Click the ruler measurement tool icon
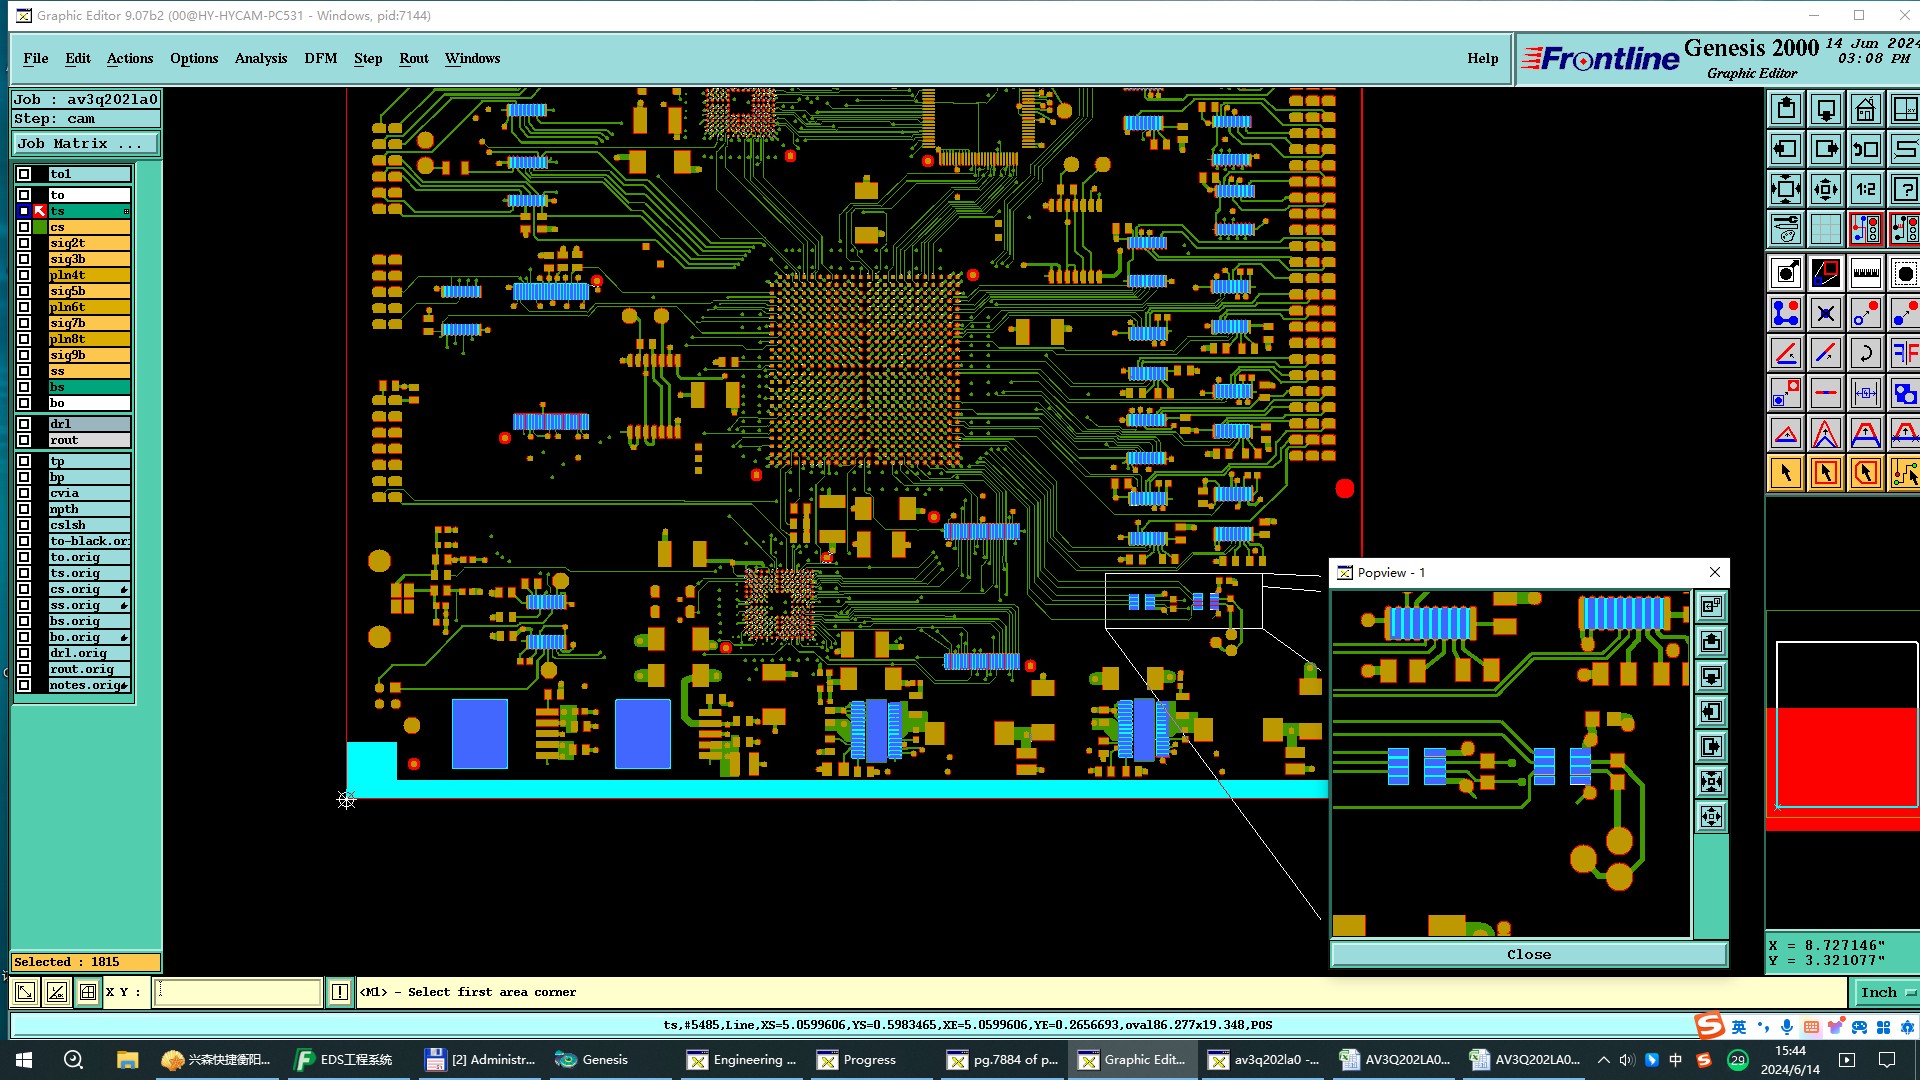This screenshot has height=1080, width=1920. (1865, 273)
